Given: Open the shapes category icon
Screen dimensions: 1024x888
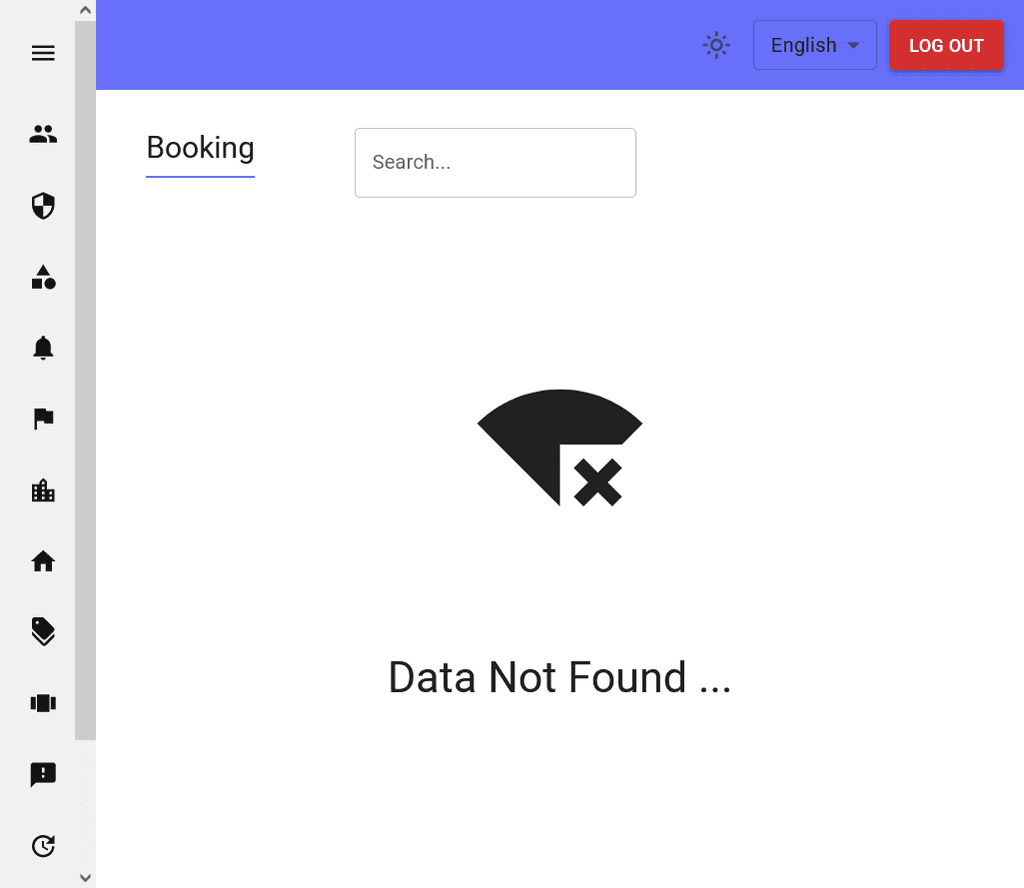Looking at the screenshot, I should (x=43, y=277).
